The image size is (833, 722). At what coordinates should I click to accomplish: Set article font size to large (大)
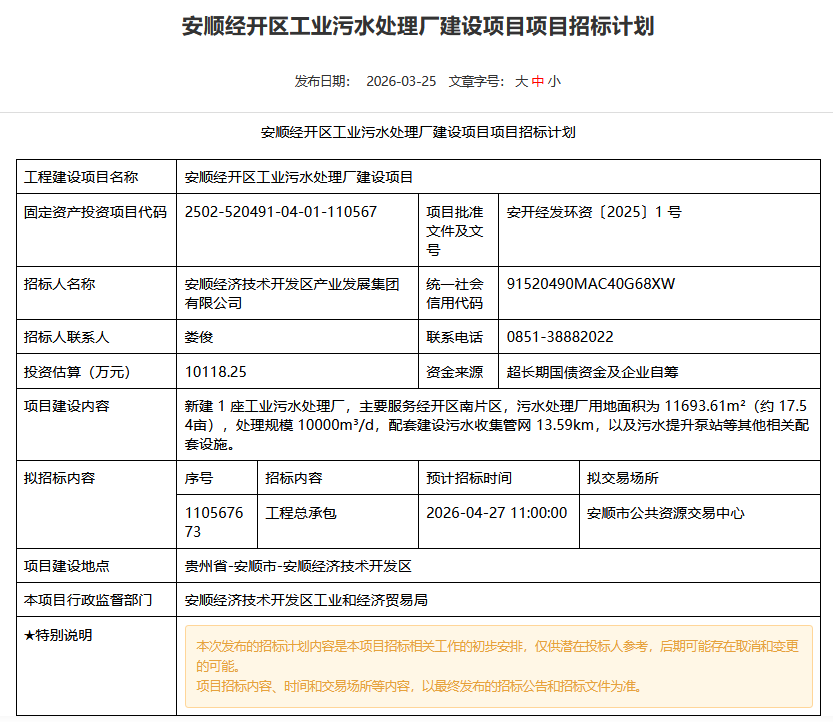pyautogui.click(x=521, y=81)
